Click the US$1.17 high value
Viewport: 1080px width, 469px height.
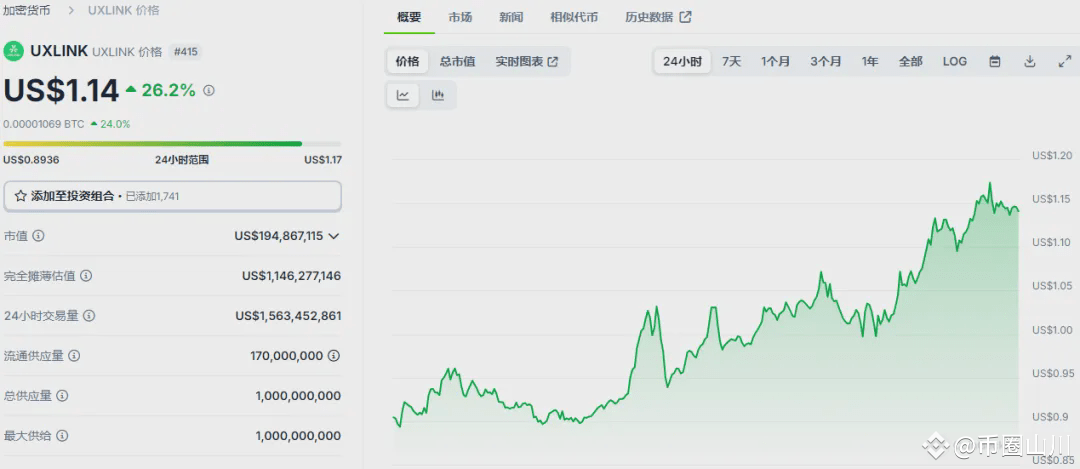323,160
